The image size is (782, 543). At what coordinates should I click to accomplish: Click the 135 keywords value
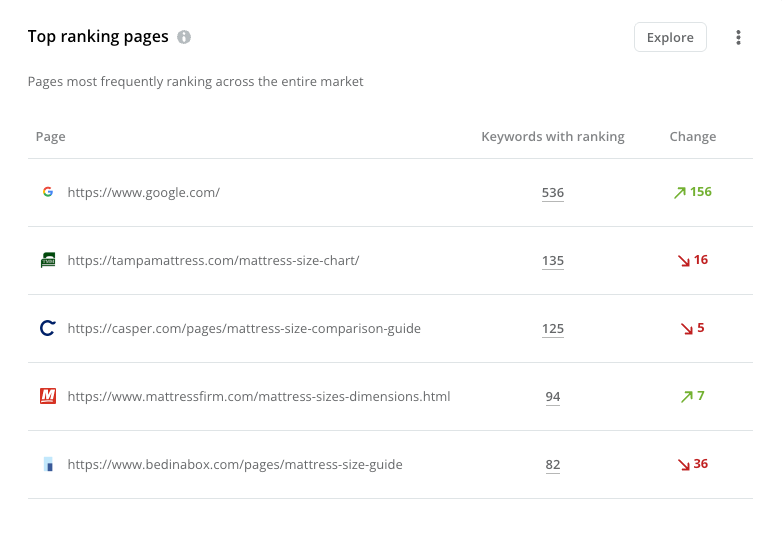[553, 261]
